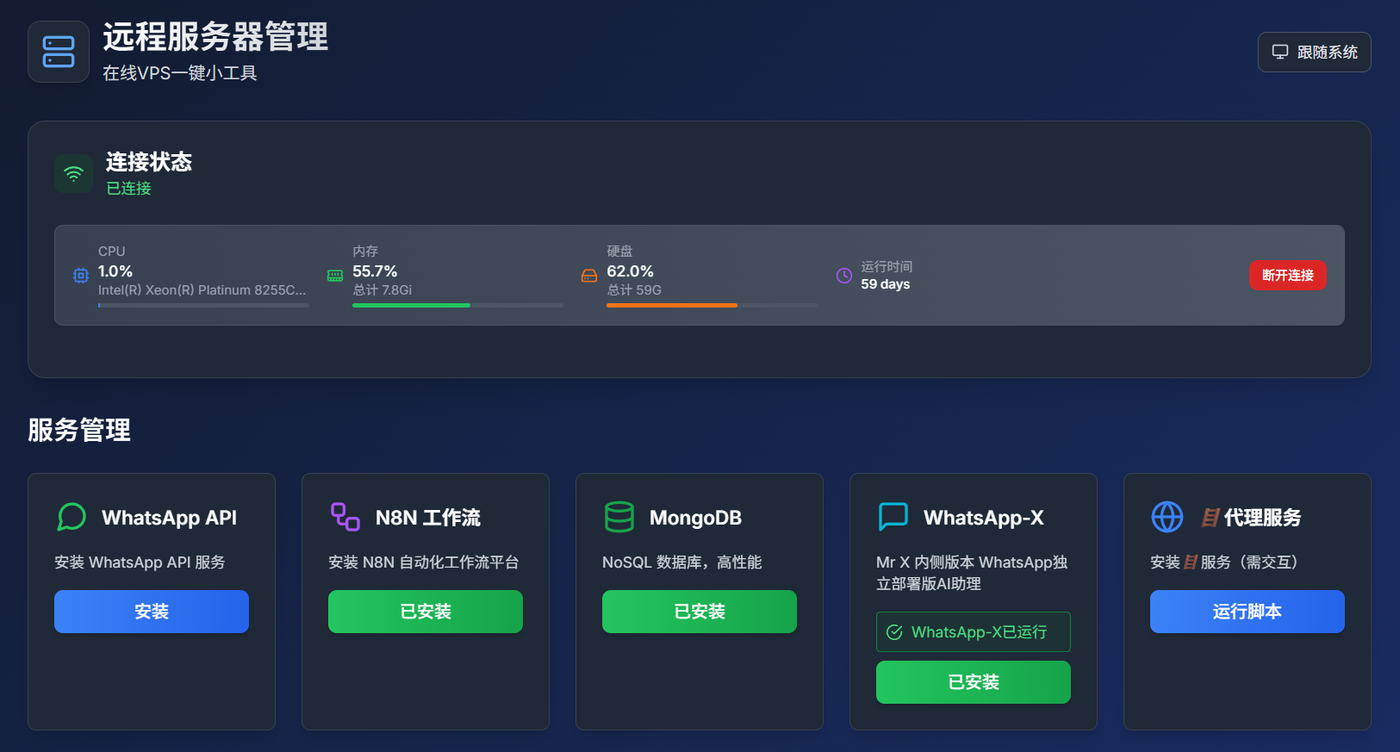Click the 在线VPS一键小工具 subtitle
Screen dimensions: 1400x752
coord(180,73)
